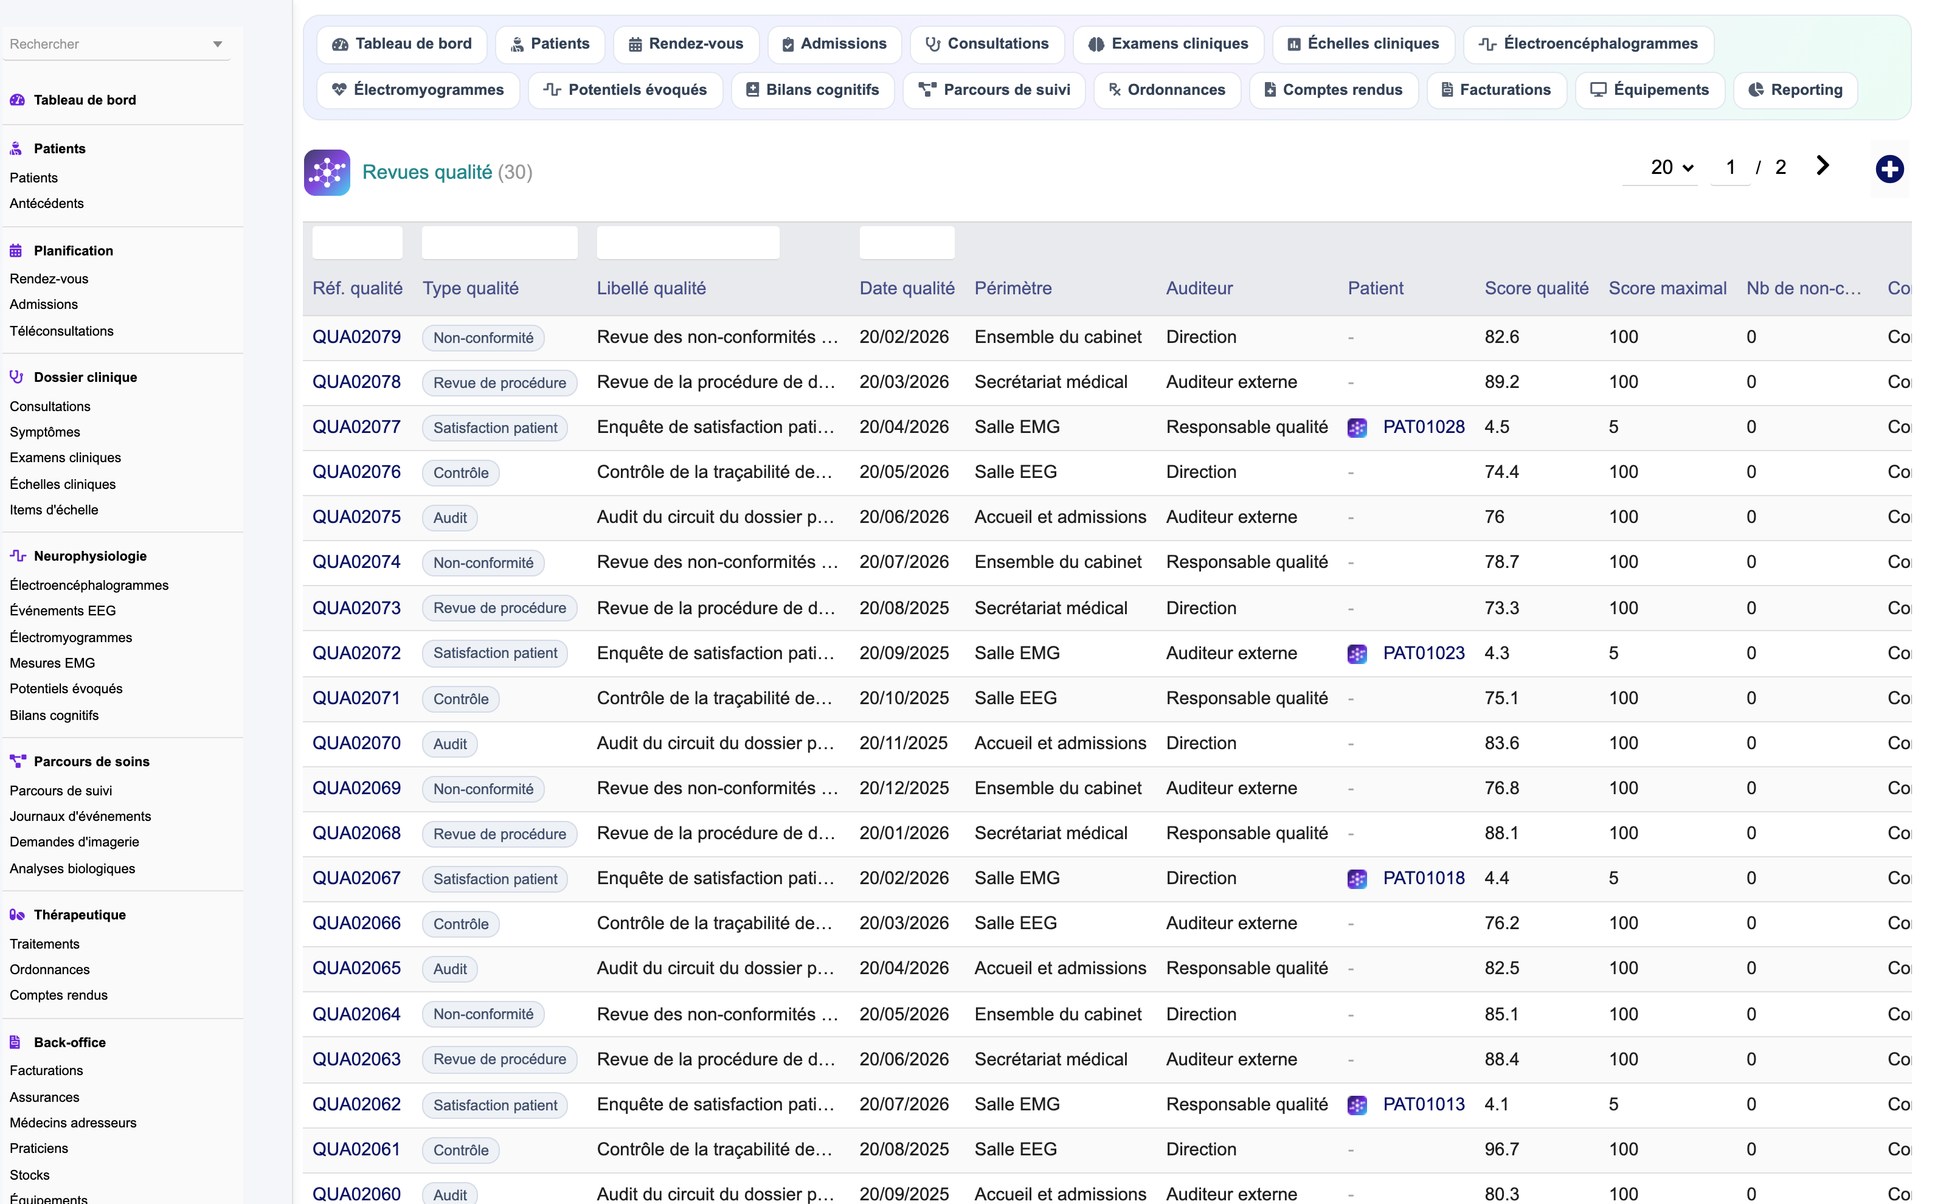This screenshot has width=1946, height=1204.
Task: Open the Admissions top tab
Action: [834, 44]
